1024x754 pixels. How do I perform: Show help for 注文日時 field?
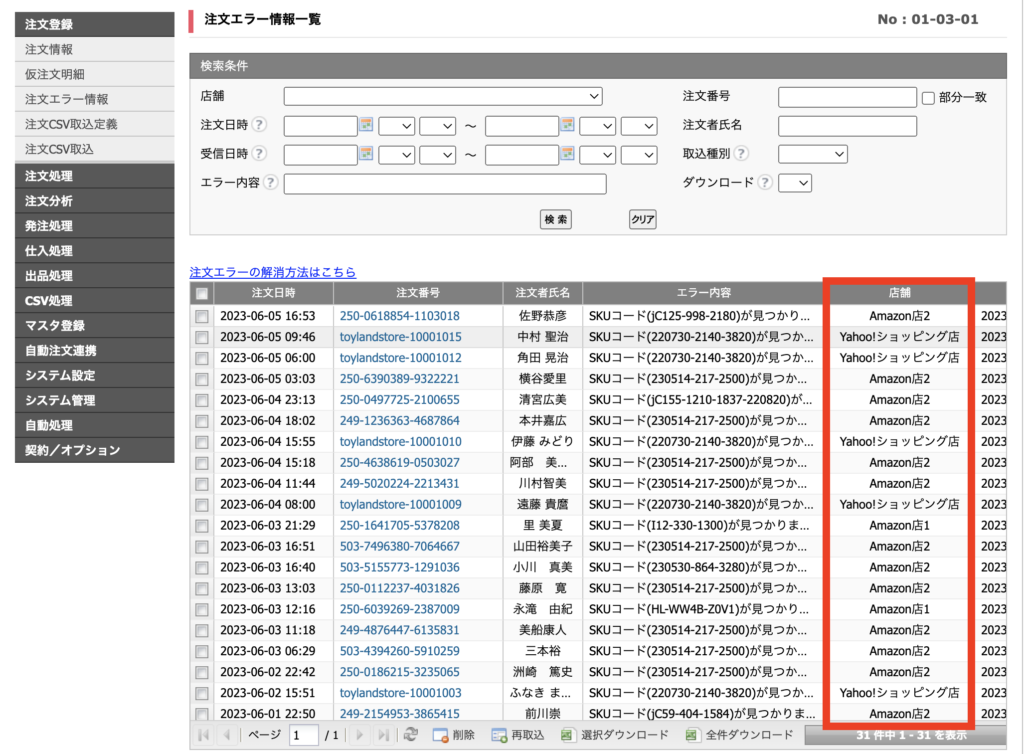[x=259, y=124]
